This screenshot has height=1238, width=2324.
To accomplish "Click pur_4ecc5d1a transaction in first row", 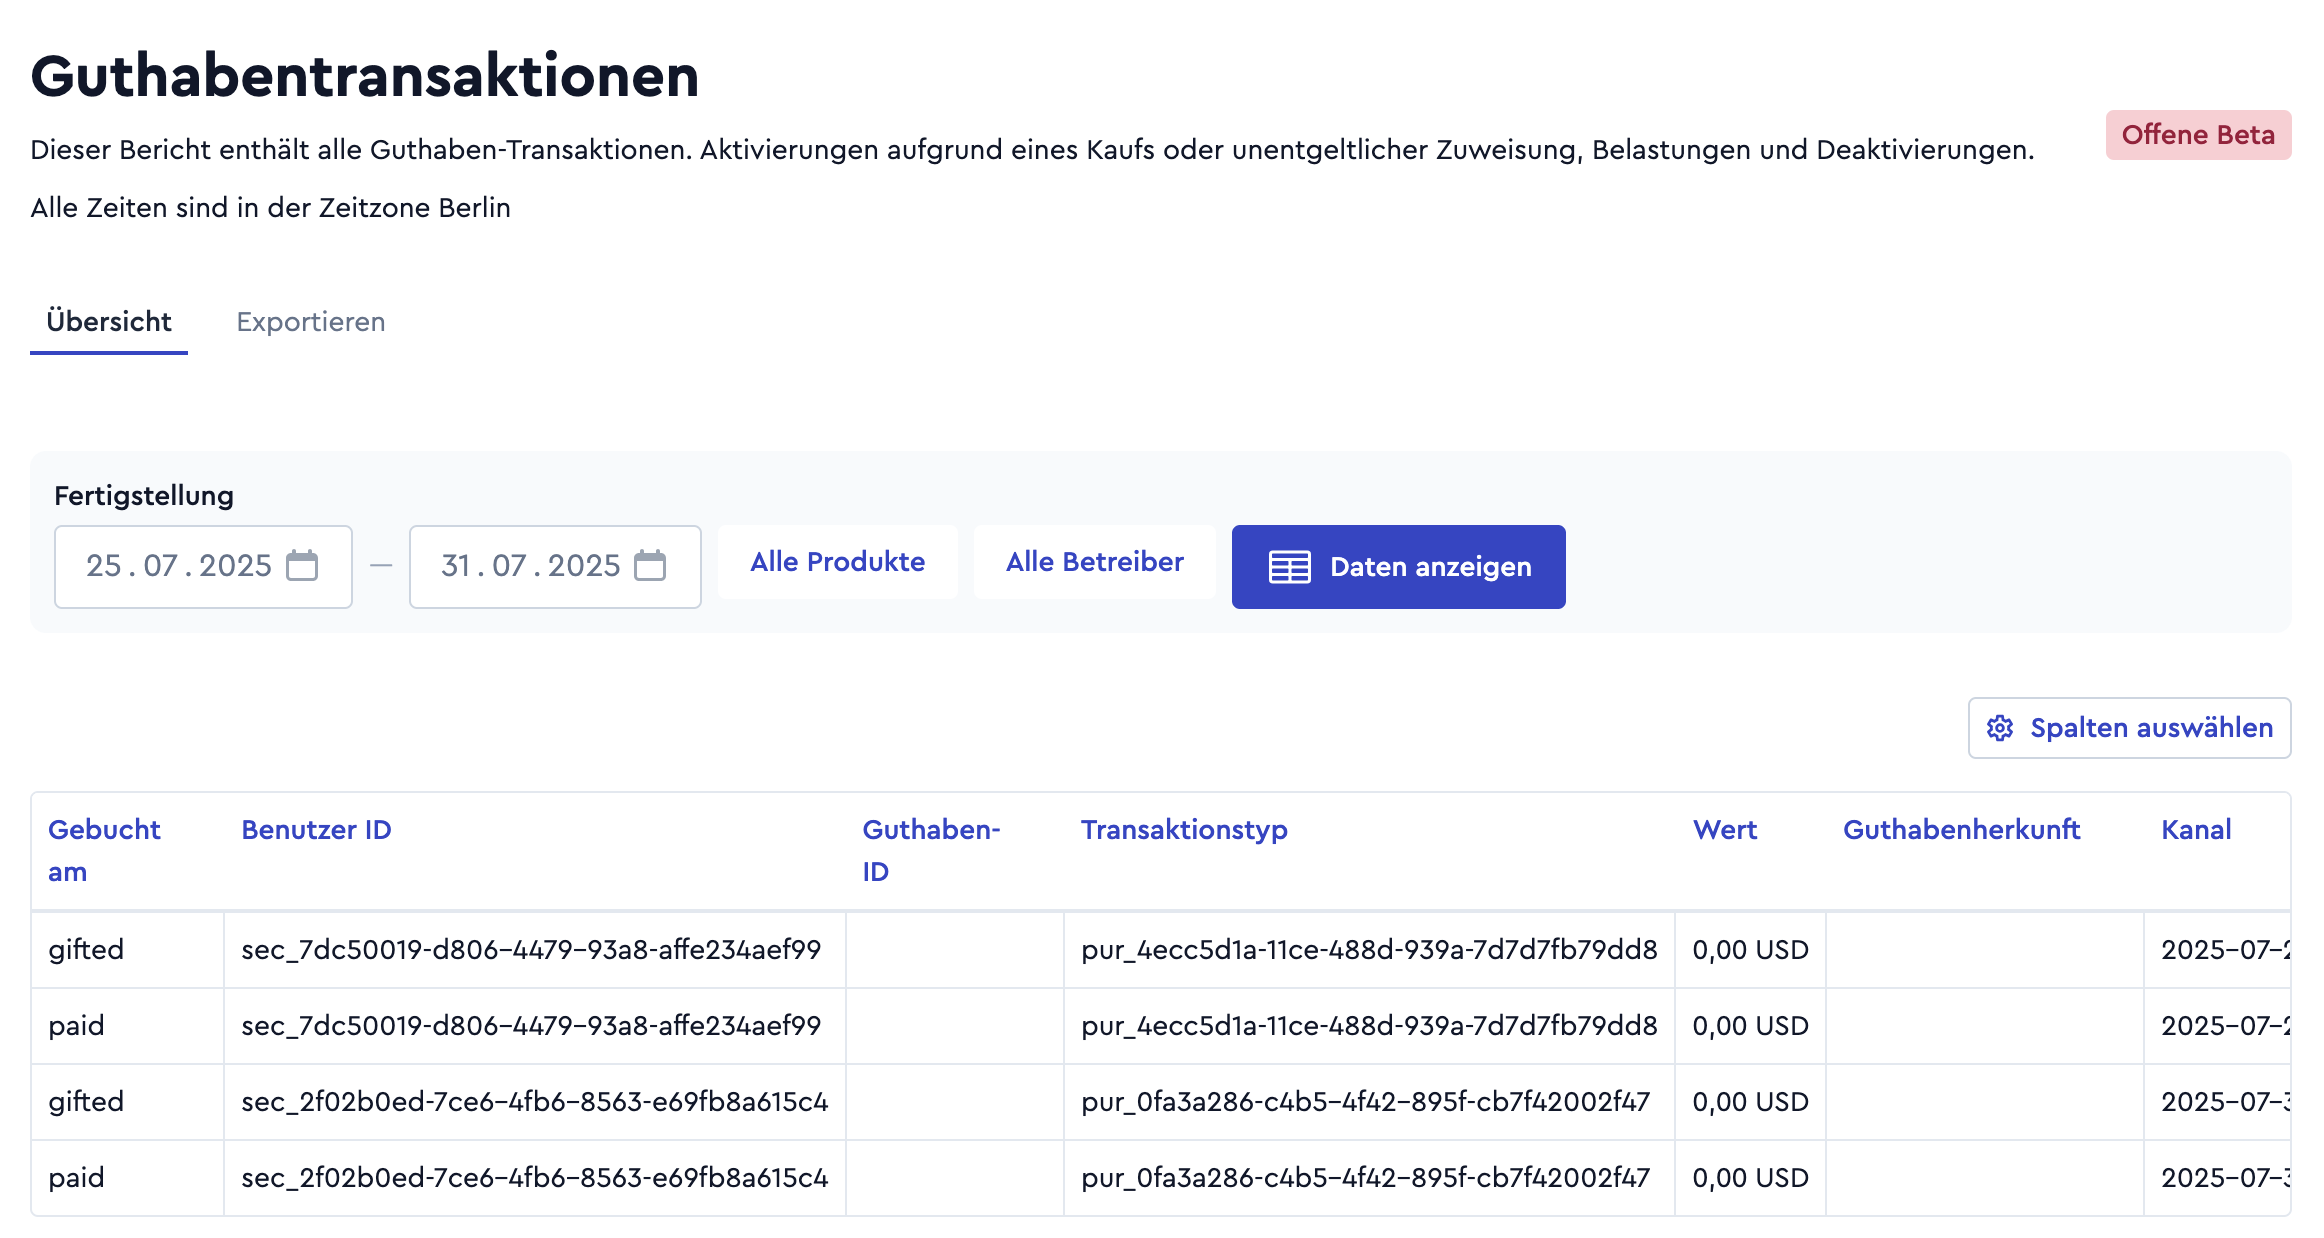I will (x=1369, y=950).
